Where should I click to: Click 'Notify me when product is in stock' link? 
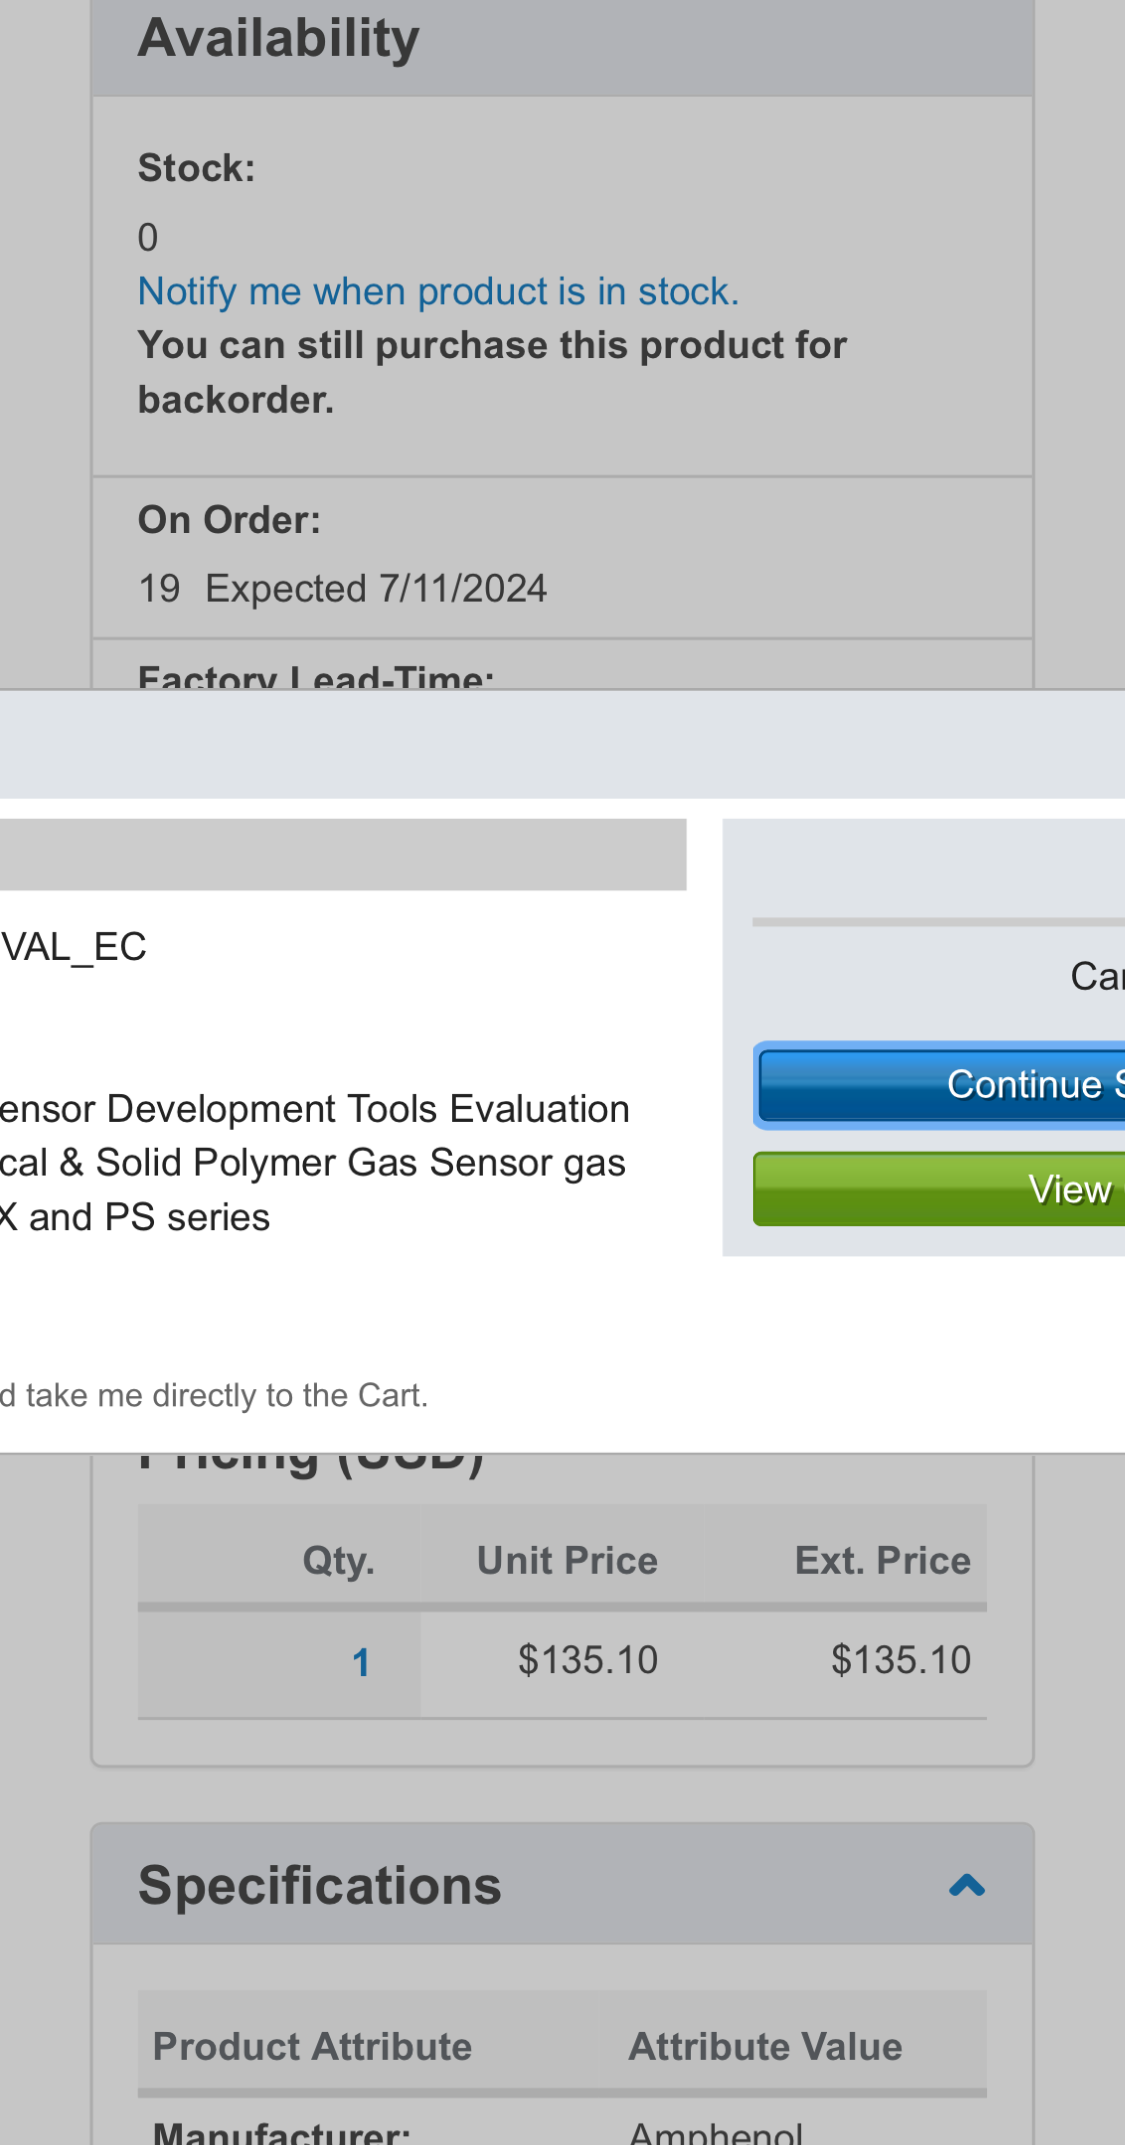pyautogui.click(x=438, y=292)
